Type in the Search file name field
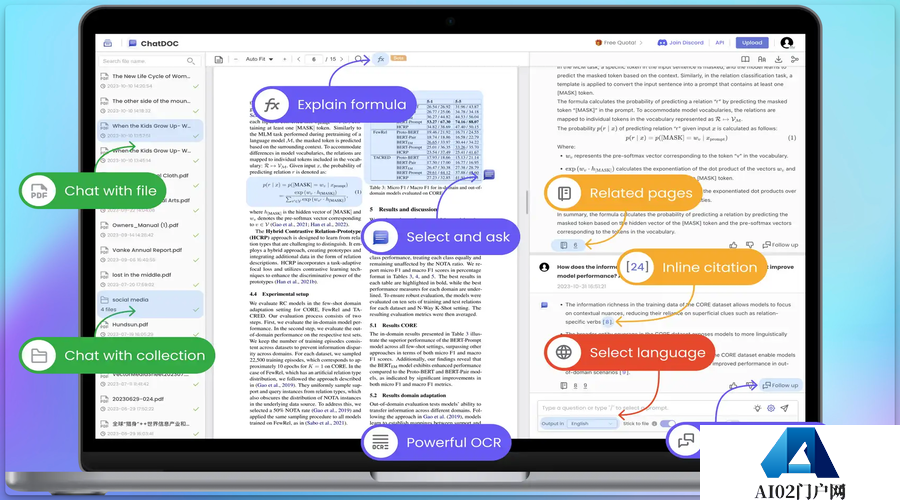Image resolution: width=900 pixels, height=500 pixels. point(148,61)
